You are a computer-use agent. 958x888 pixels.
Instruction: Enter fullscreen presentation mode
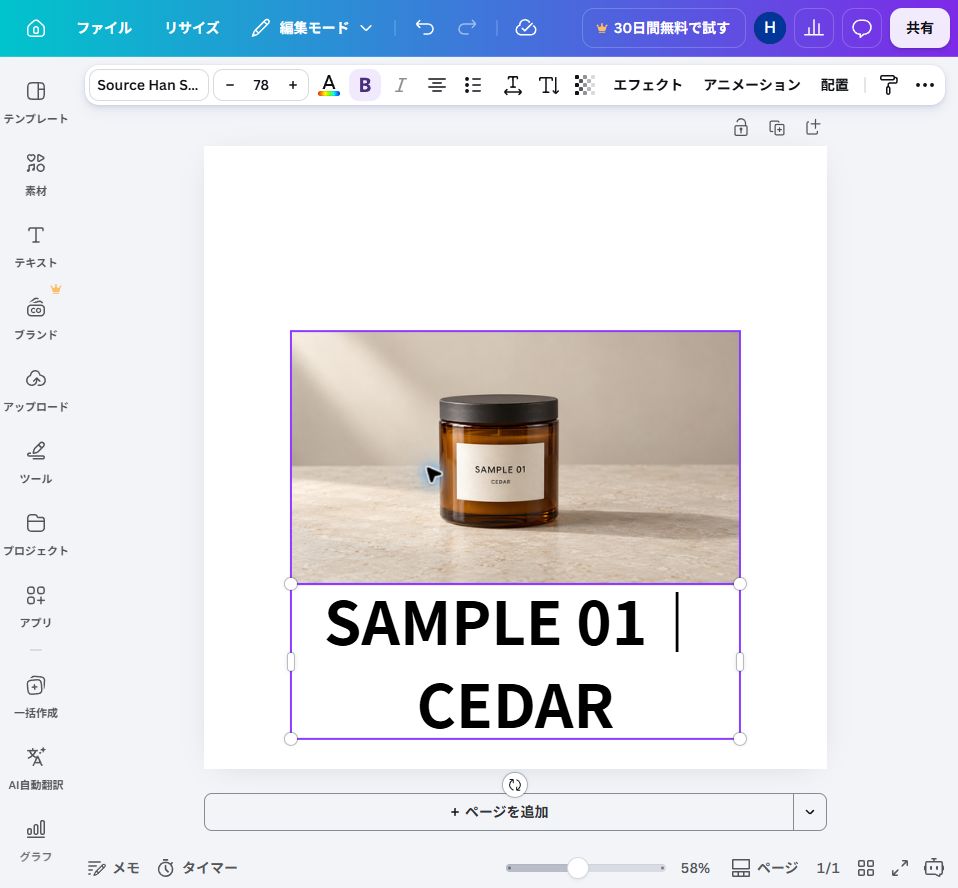click(900, 868)
